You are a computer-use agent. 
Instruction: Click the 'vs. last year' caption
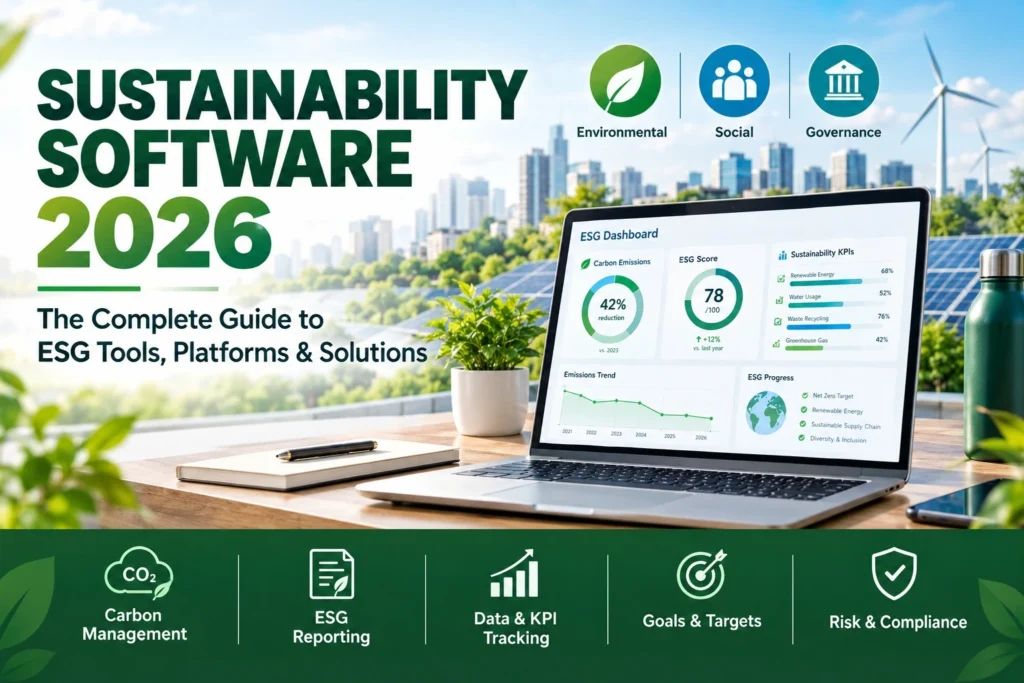tap(708, 348)
